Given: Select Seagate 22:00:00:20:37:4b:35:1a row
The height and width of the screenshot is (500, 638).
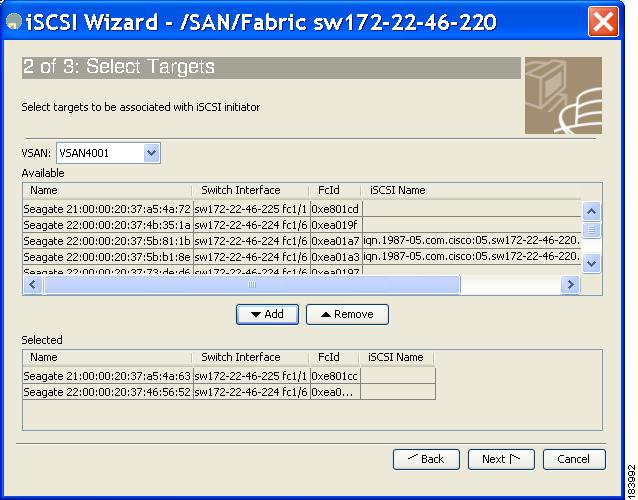Looking at the screenshot, I should pos(302,225).
